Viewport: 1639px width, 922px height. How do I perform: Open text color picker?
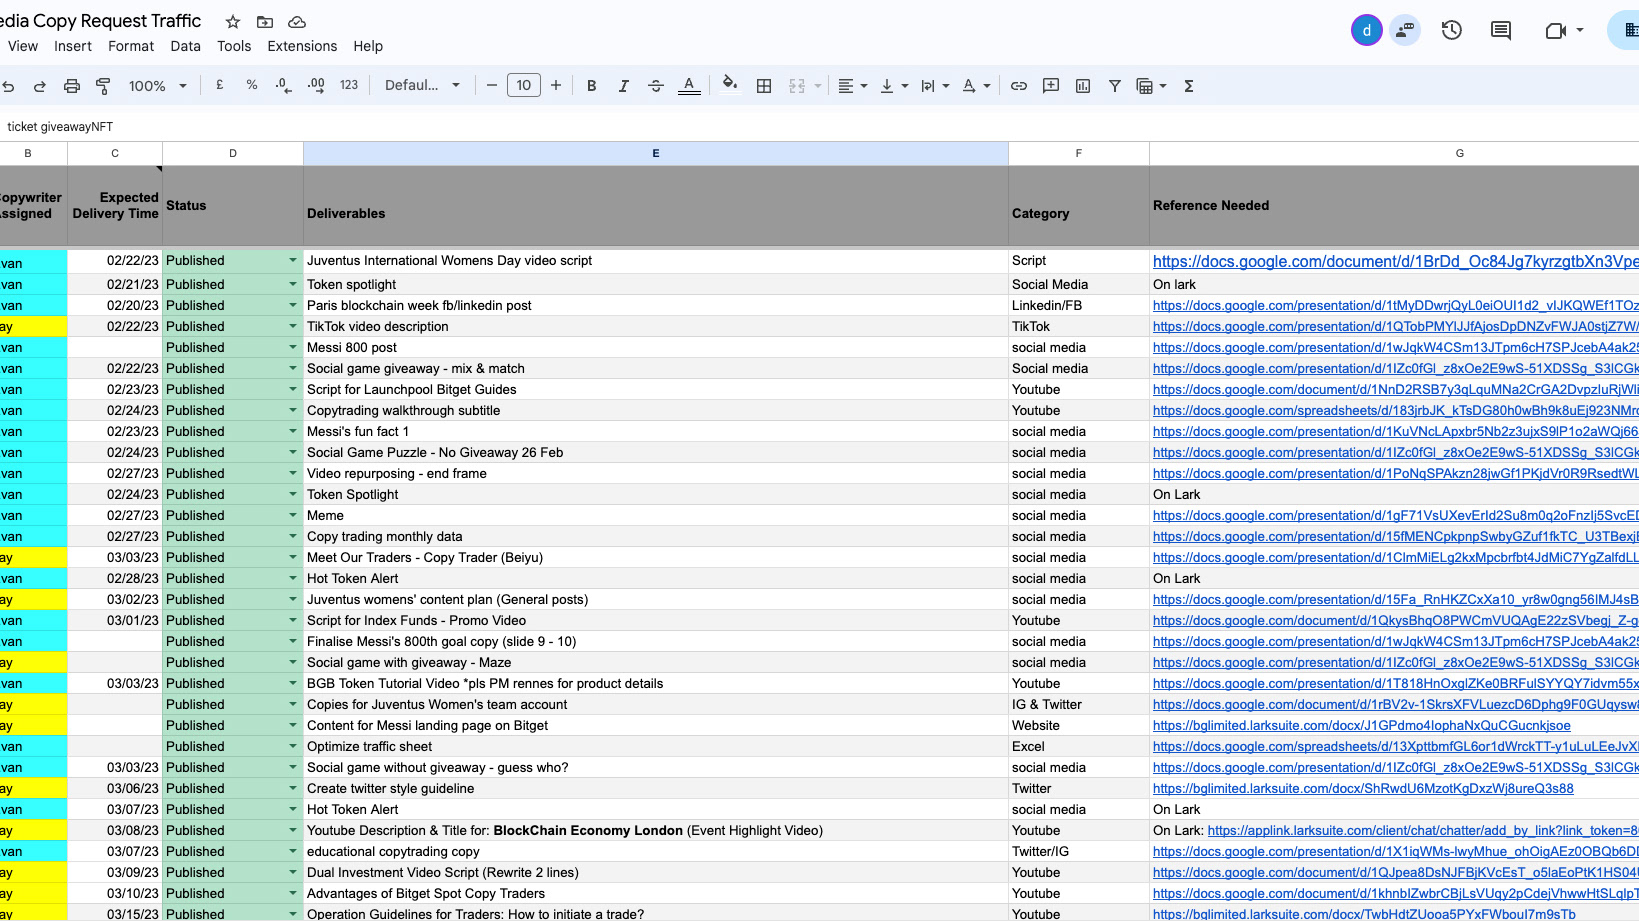[689, 86]
